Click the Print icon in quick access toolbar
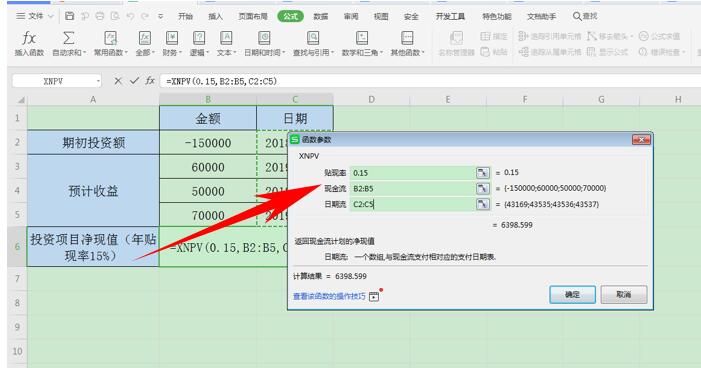 click(x=100, y=16)
